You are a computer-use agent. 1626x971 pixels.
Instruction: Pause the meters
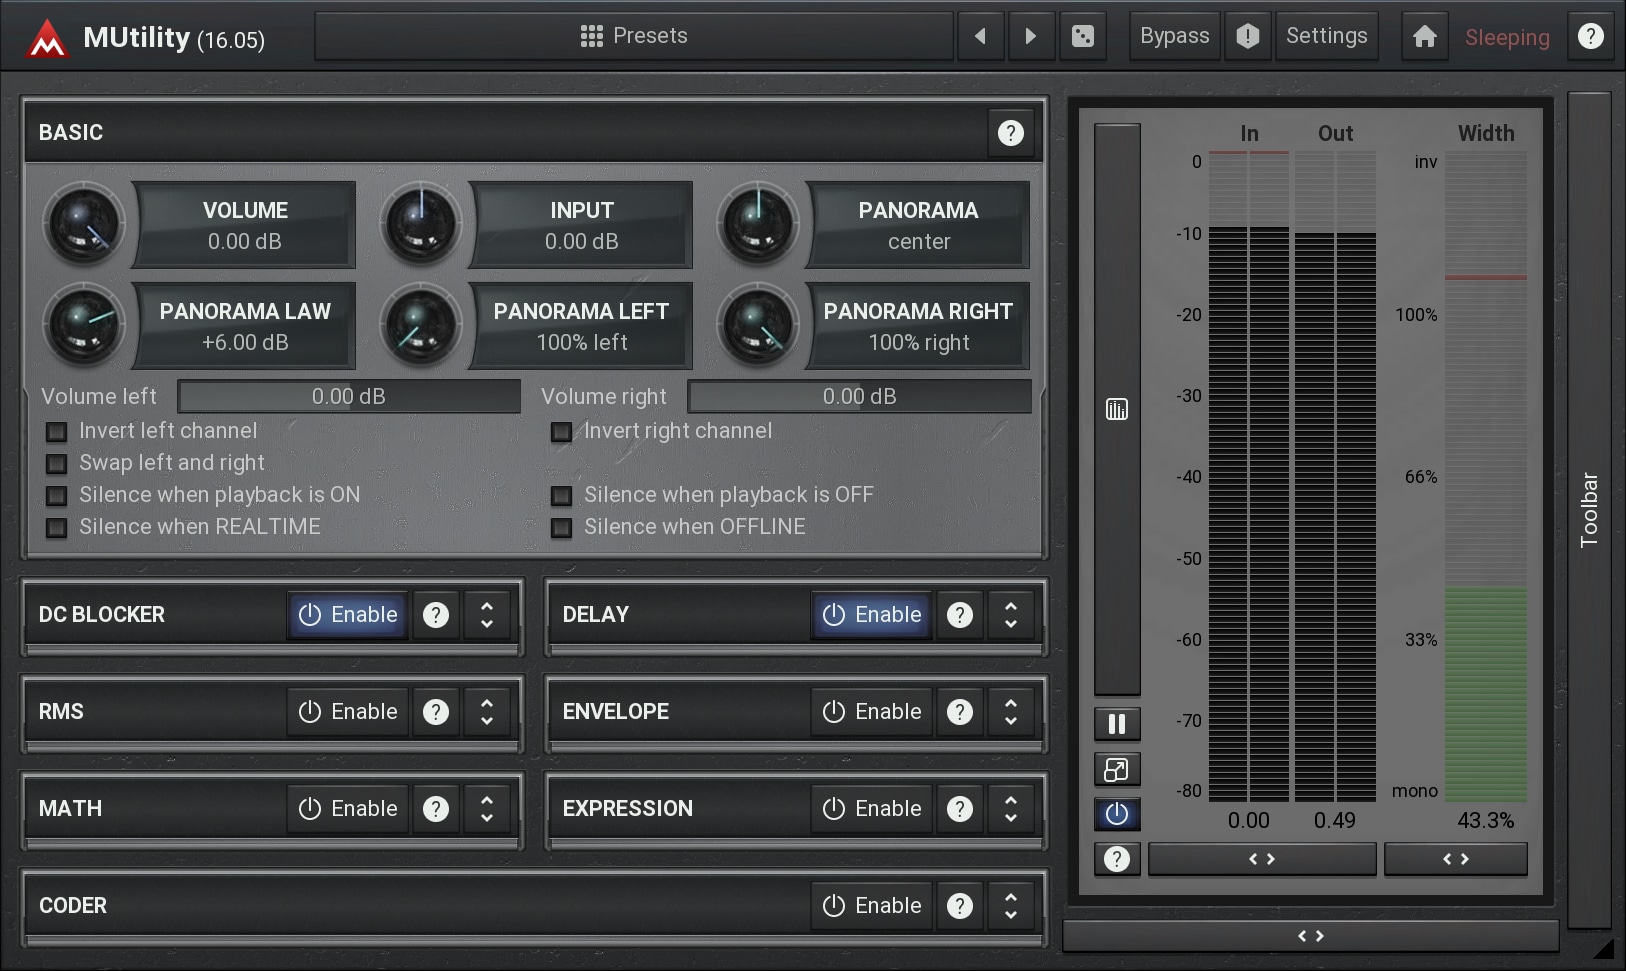point(1117,724)
